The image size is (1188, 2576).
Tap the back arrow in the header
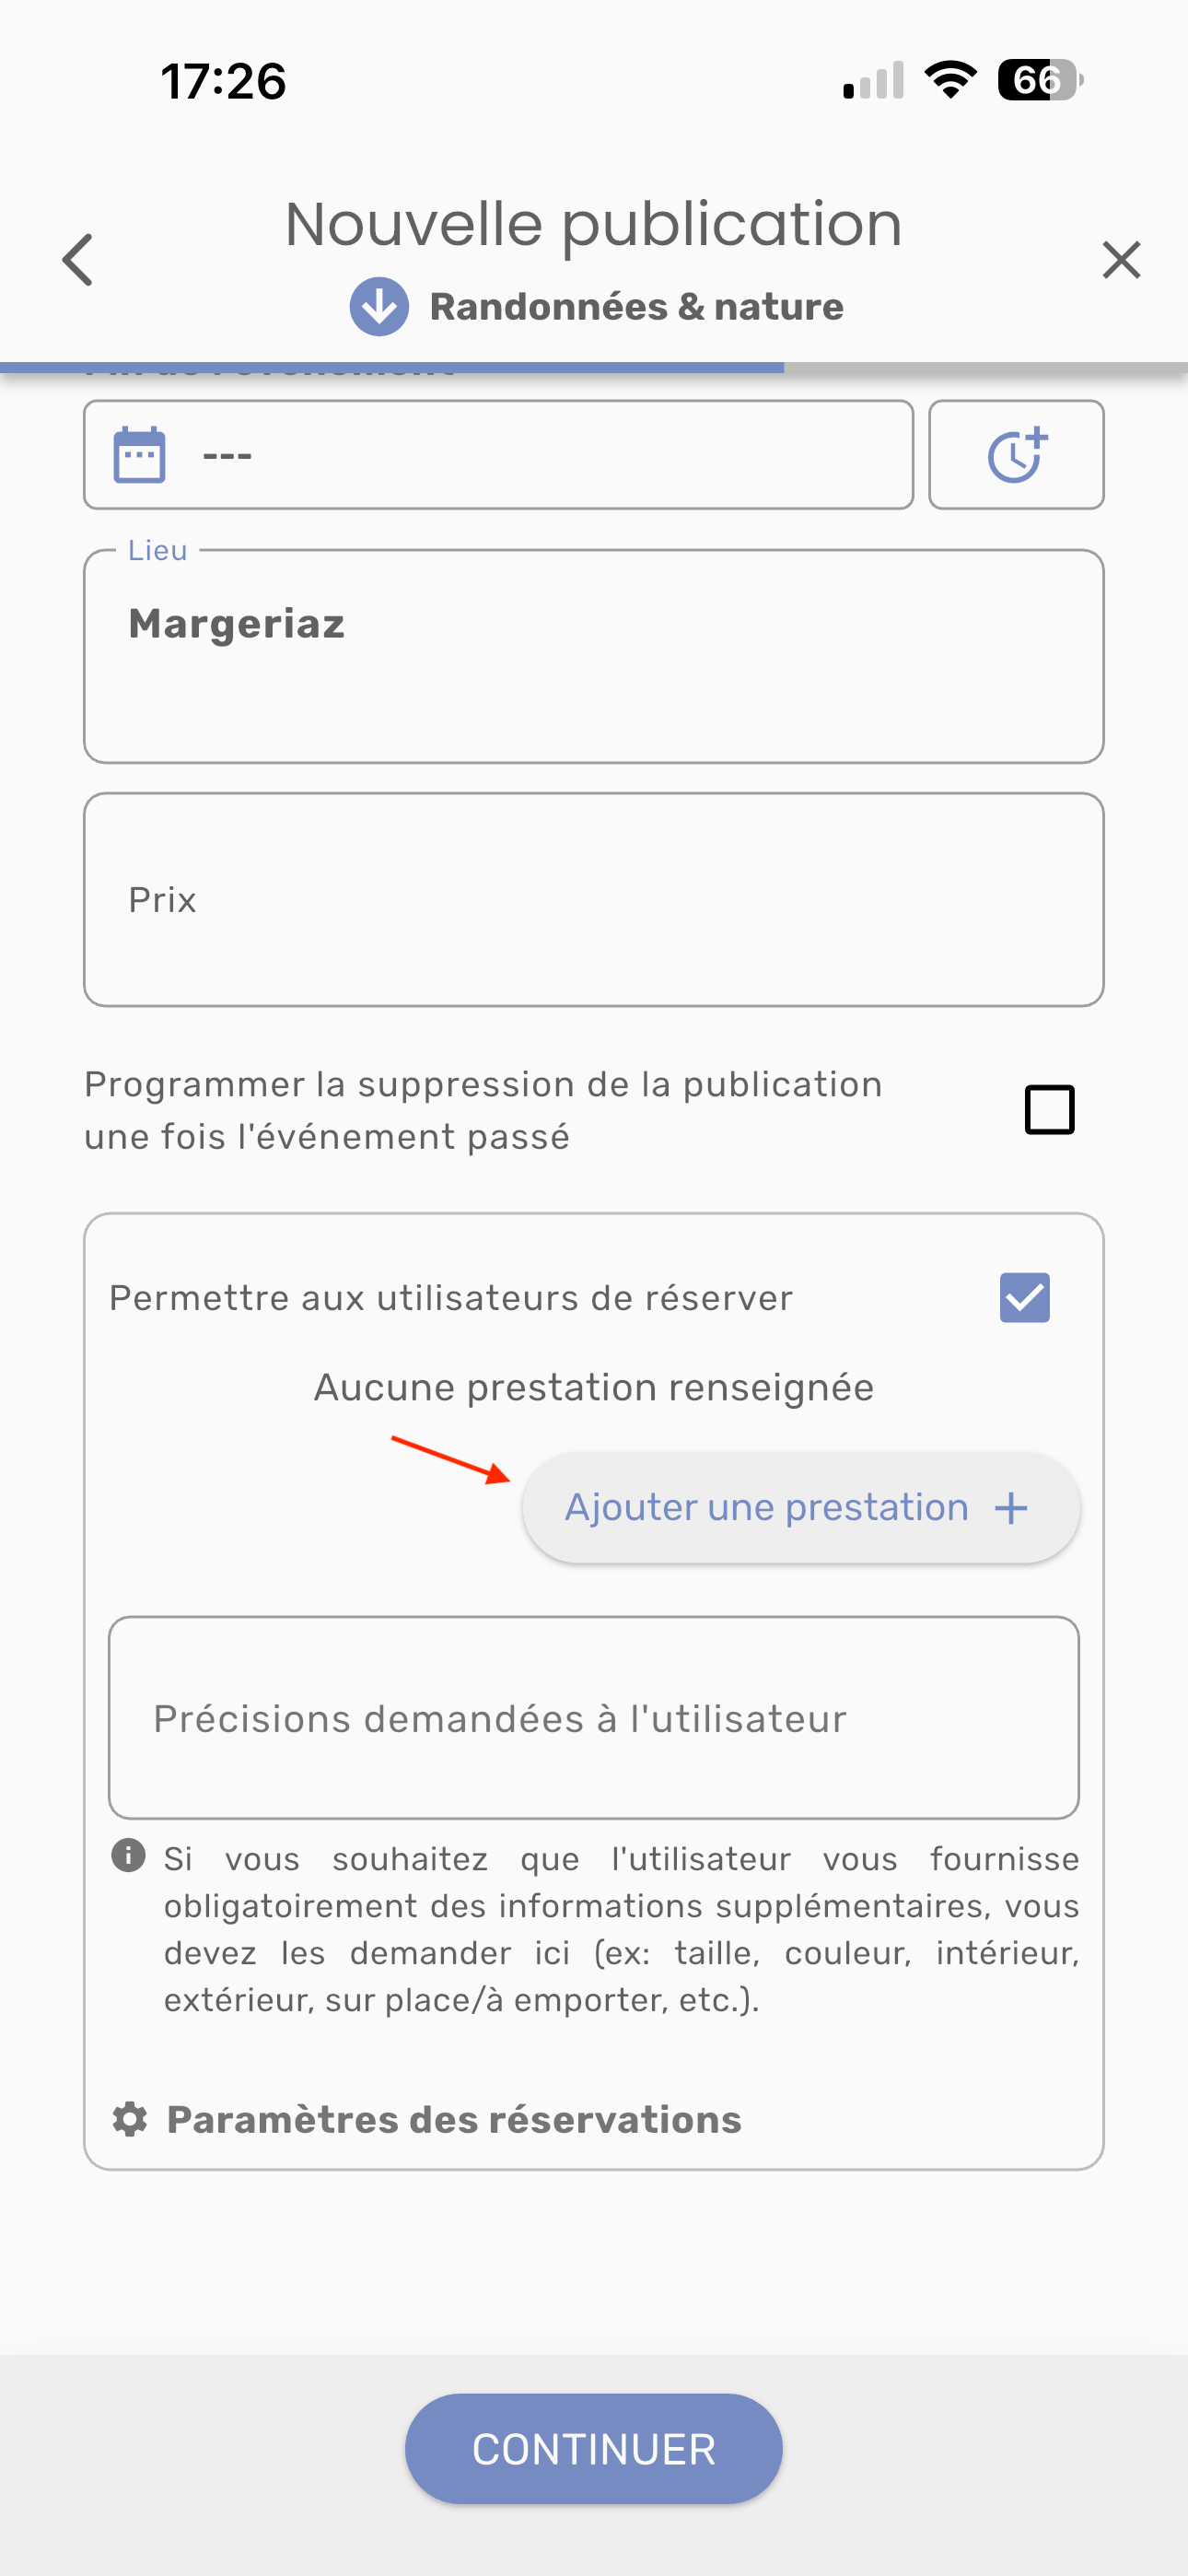click(x=78, y=260)
